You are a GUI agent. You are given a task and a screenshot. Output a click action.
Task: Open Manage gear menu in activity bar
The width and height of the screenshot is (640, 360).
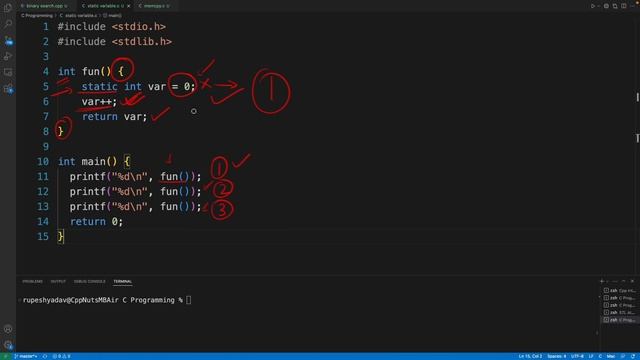[x=8, y=345]
